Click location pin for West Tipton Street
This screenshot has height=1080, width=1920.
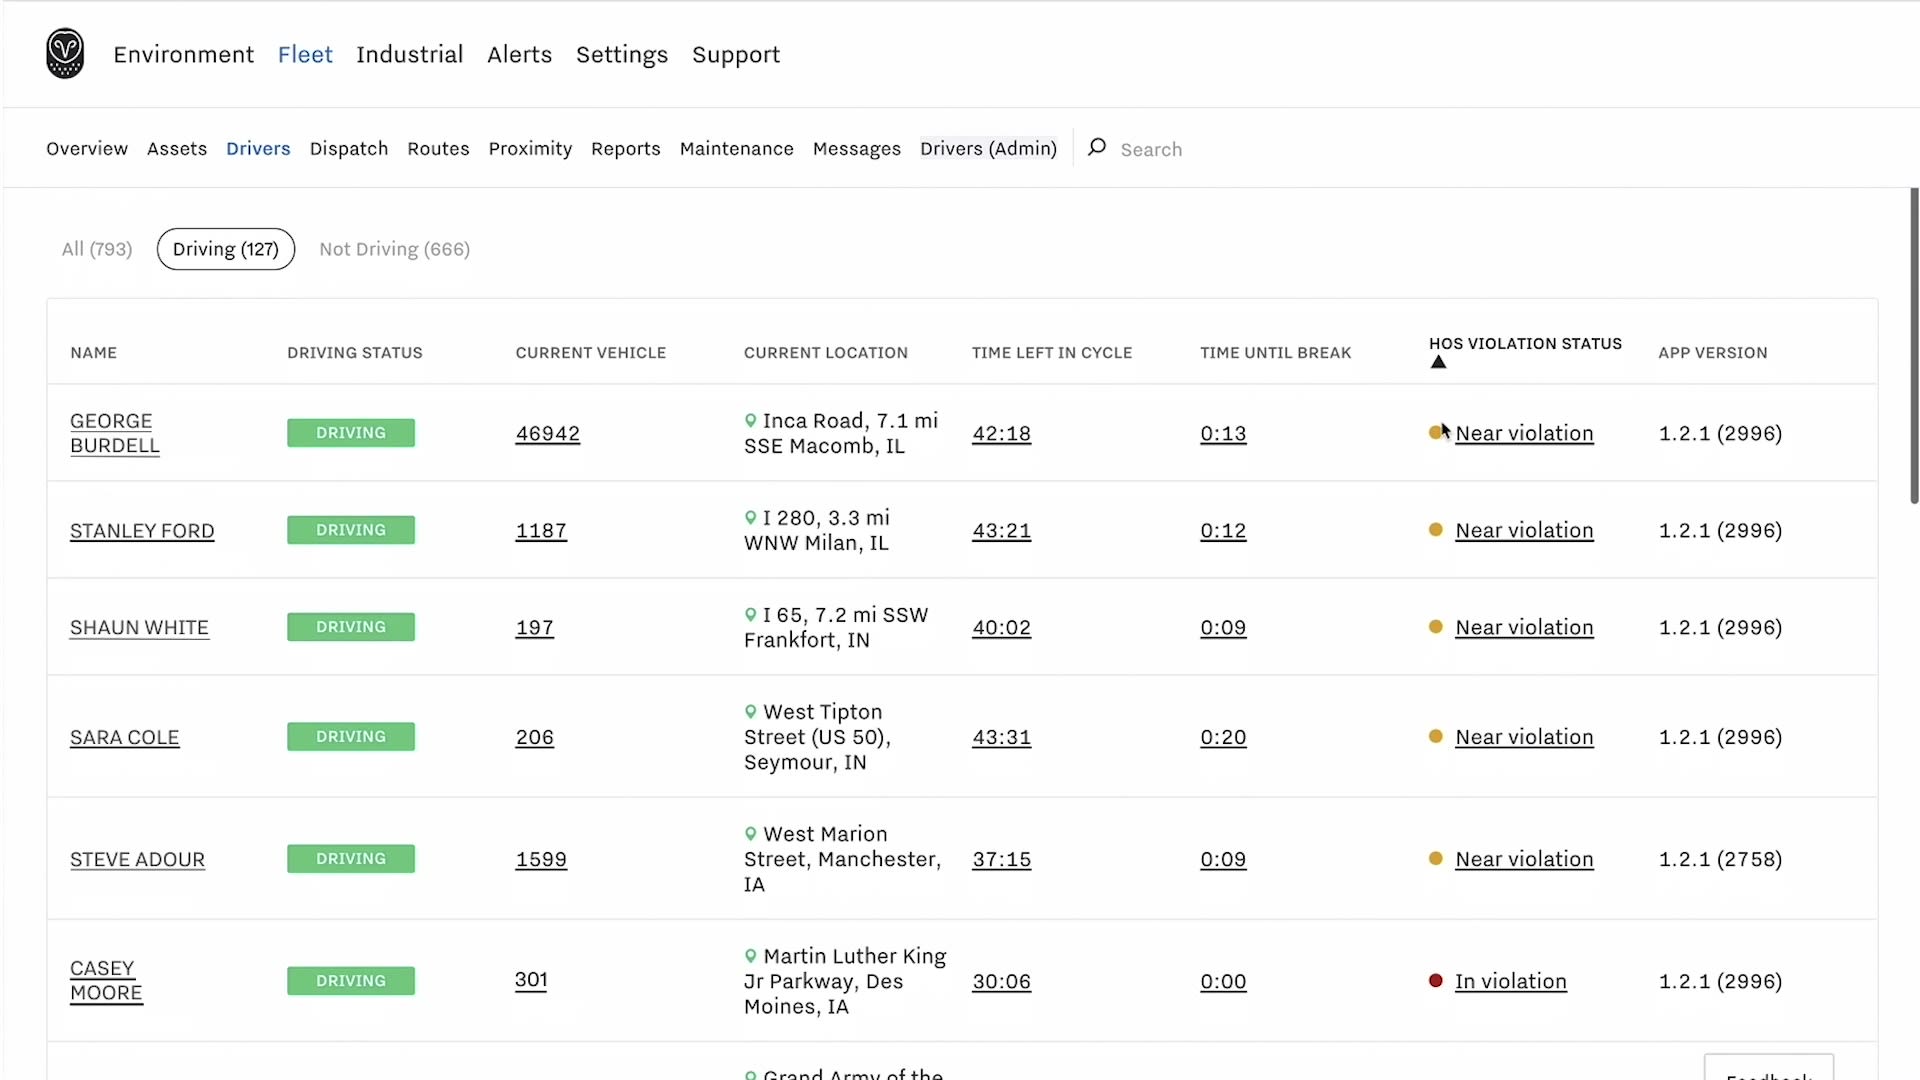tap(750, 712)
